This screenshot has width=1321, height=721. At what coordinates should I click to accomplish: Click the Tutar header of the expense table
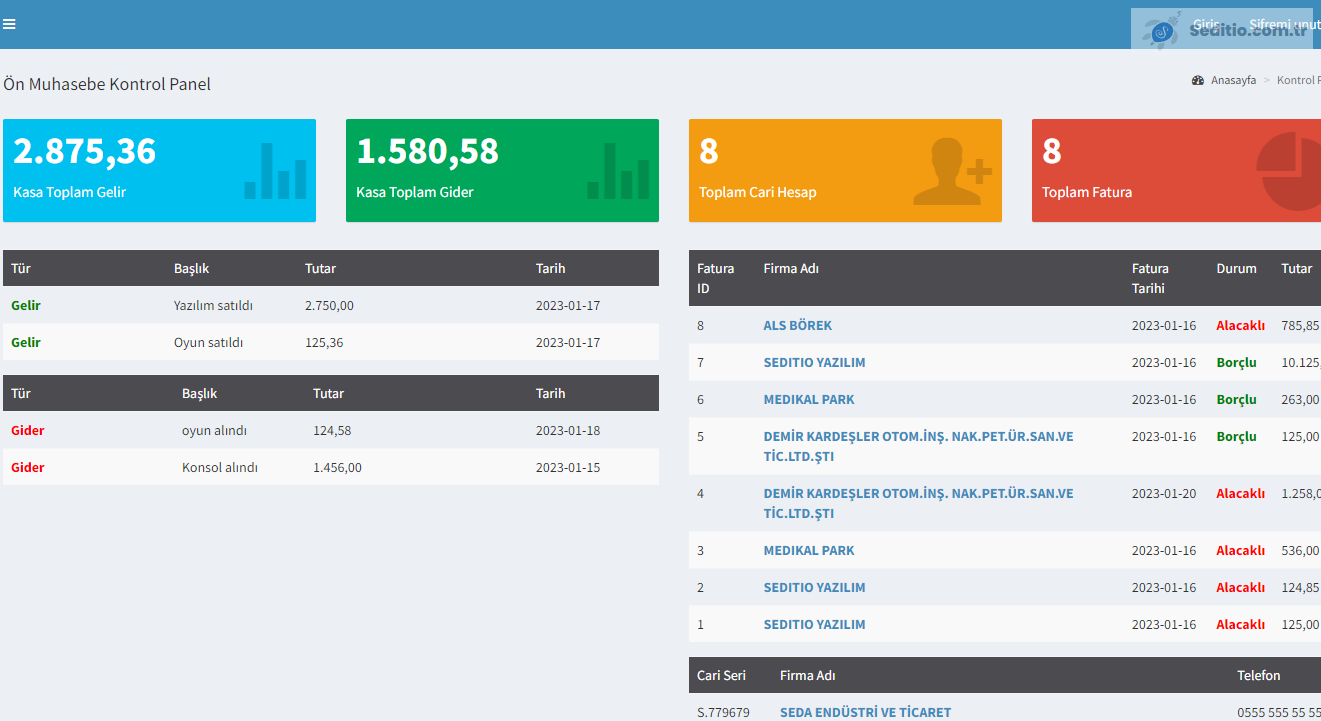click(x=328, y=393)
